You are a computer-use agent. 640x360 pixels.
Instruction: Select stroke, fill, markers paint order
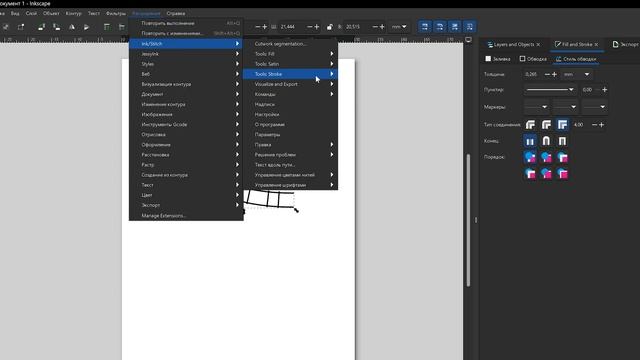pos(546,157)
